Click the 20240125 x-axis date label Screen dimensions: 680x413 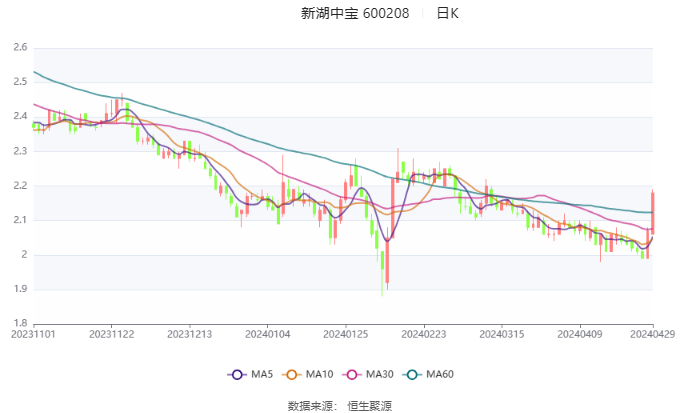point(346,334)
